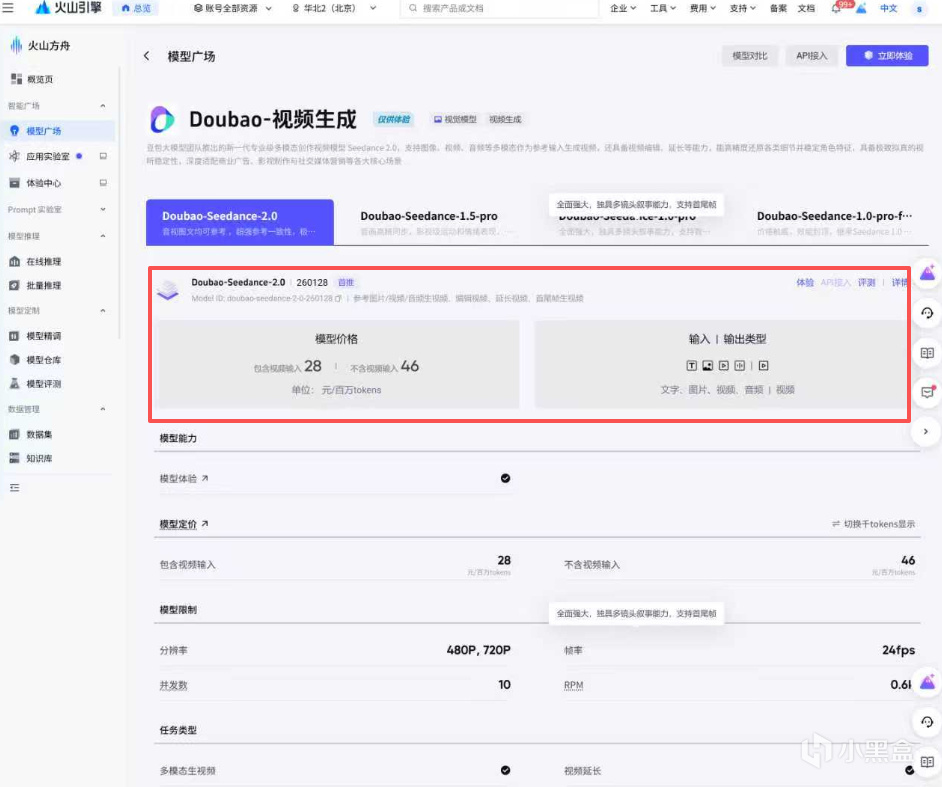Focus the 搜索产品或文档 search field
942x787 pixels.
tap(500, 8)
